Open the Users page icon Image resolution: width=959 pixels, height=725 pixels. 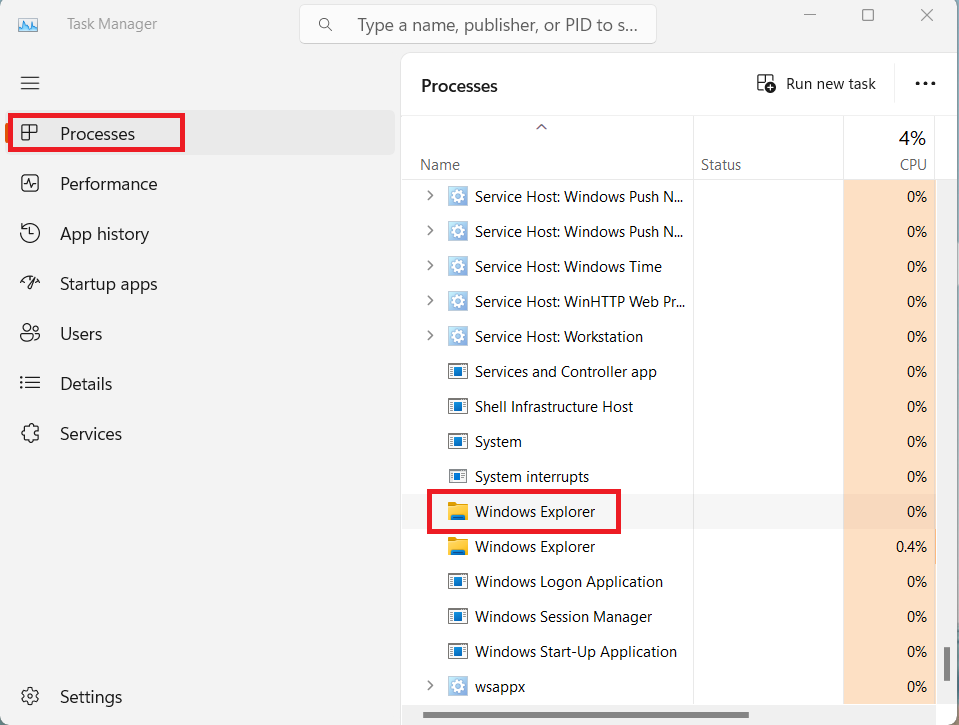[x=30, y=334]
